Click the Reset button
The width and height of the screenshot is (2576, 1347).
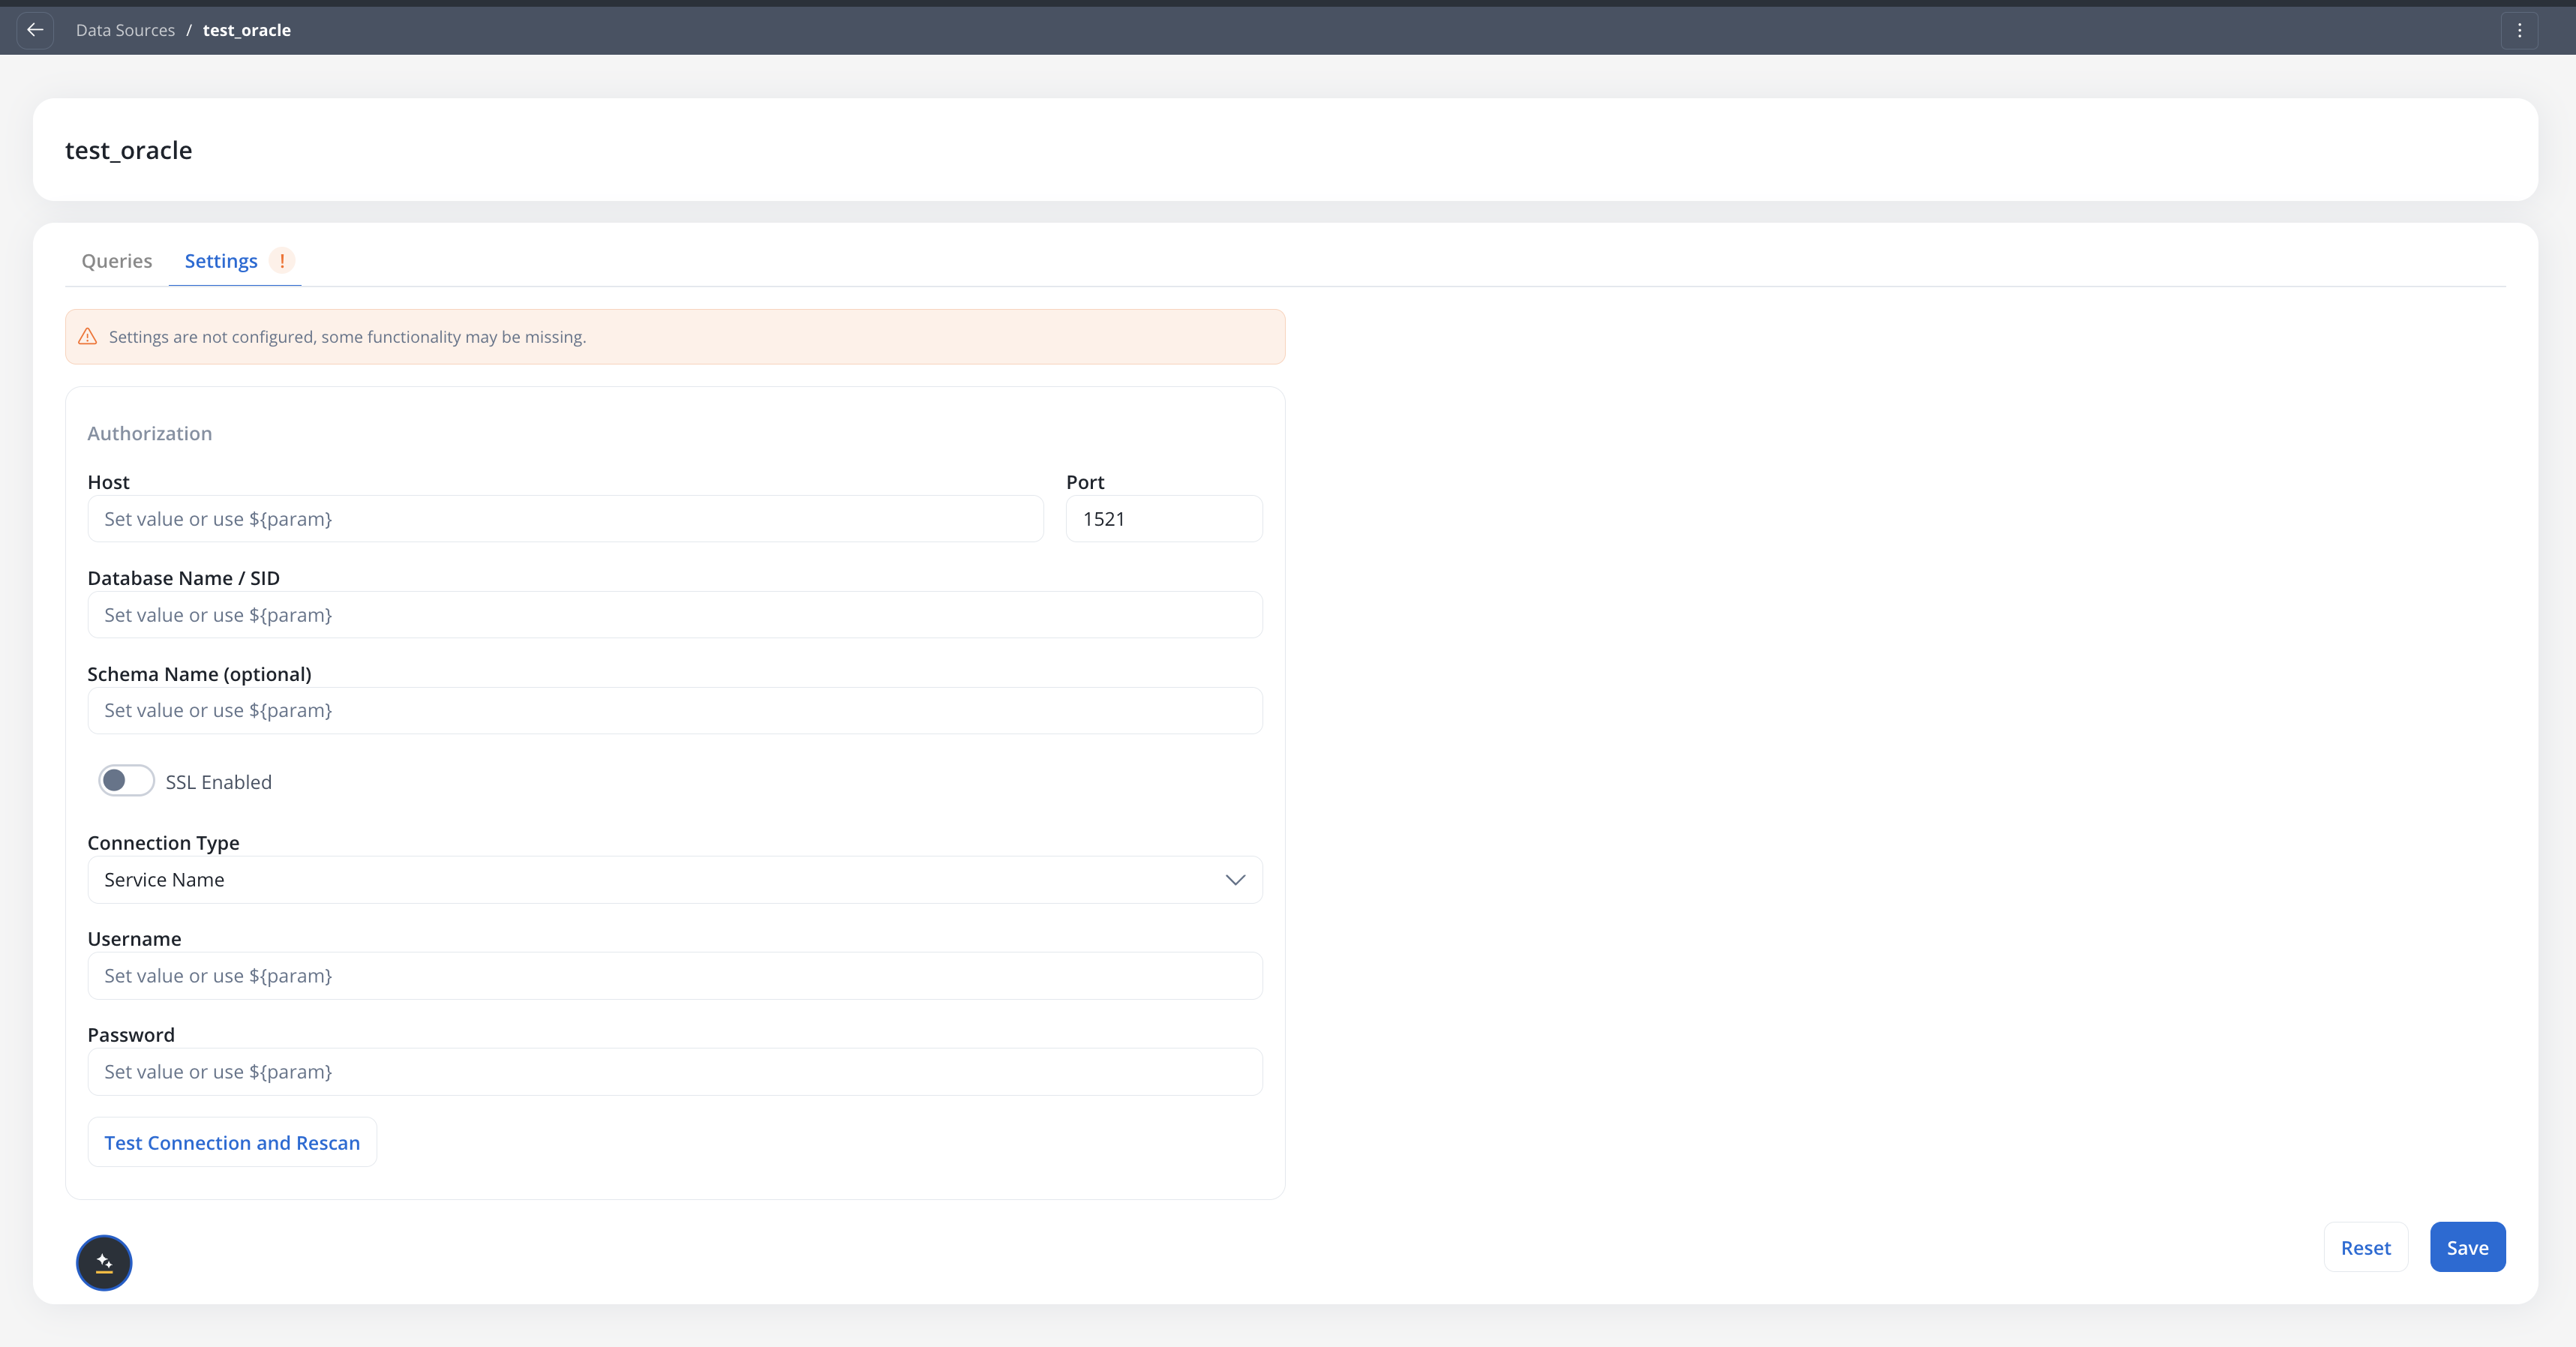point(2365,1247)
